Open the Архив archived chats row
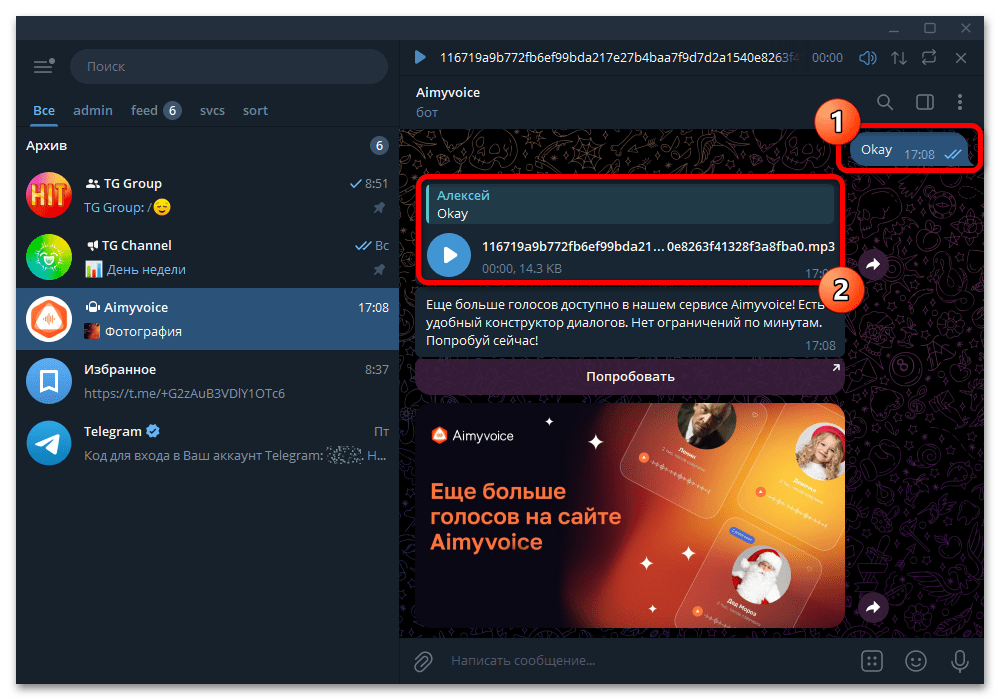1000x700 pixels. point(207,146)
